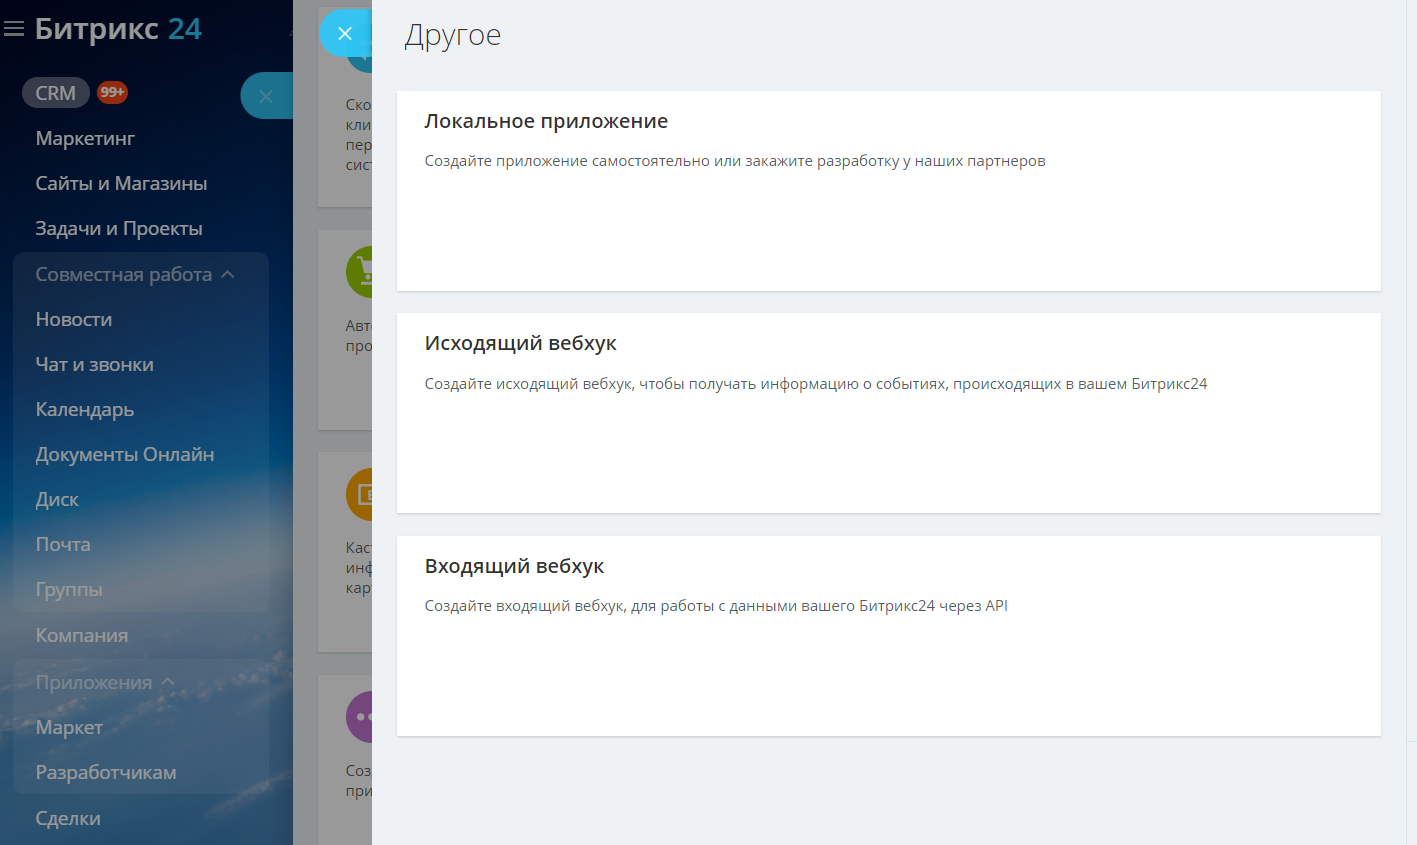Click the local application description text
The width and height of the screenshot is (1417, 845).
[x=735, y=161]
